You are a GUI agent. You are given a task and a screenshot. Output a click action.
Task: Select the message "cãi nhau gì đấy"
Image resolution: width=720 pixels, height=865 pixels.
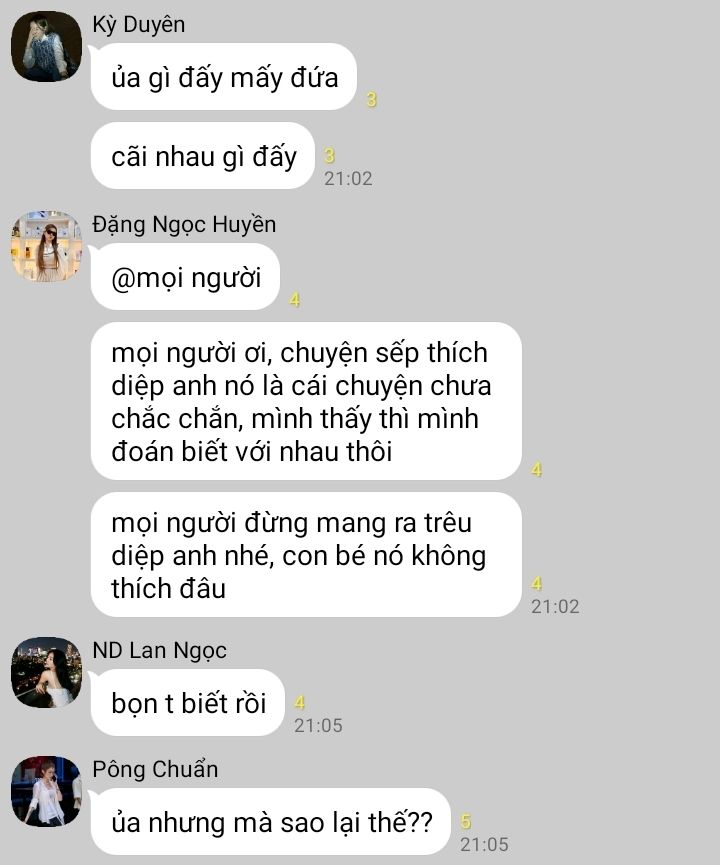(203, 156)
